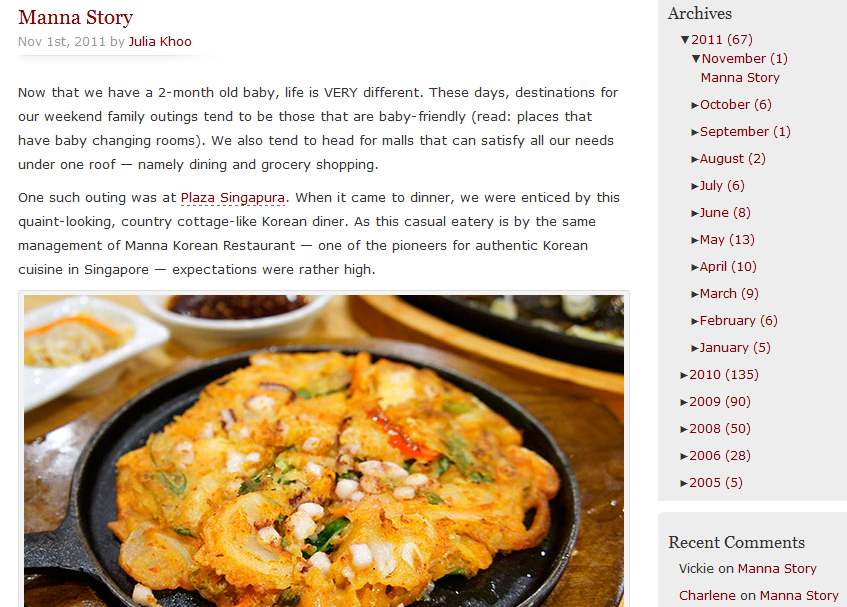Collapse the 2011 archive year triangle

[685, 39]
